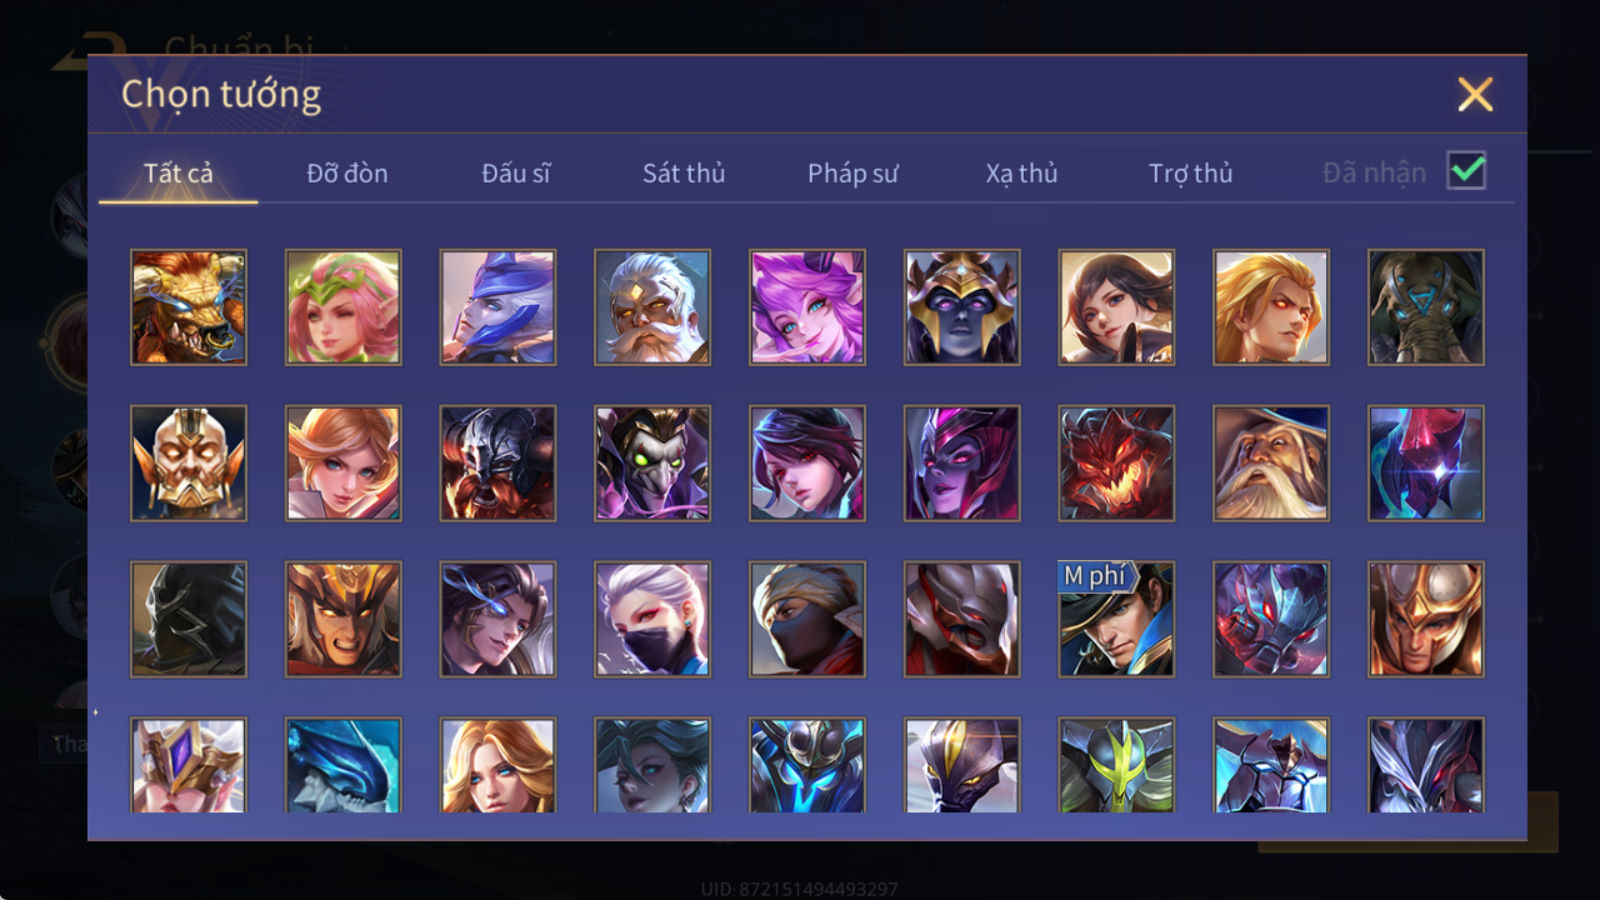
Task: Switch to the 'Đỡ đòn' tab
Action: point(347,173)
